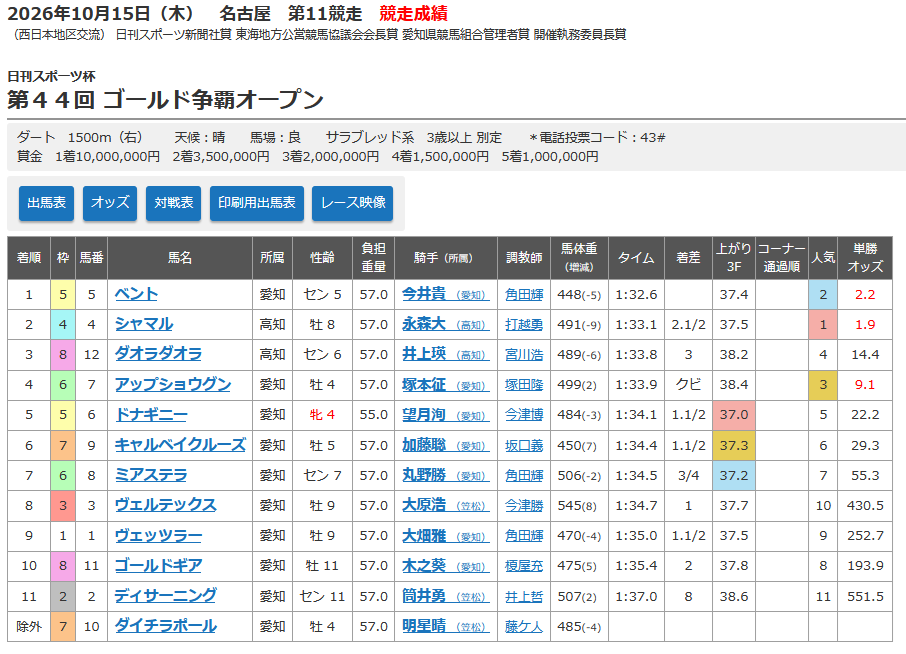This screenshot has width=906, height=654.
Task: Click highlighted 上がり3F value 37.0
Action: coord(734,415)
